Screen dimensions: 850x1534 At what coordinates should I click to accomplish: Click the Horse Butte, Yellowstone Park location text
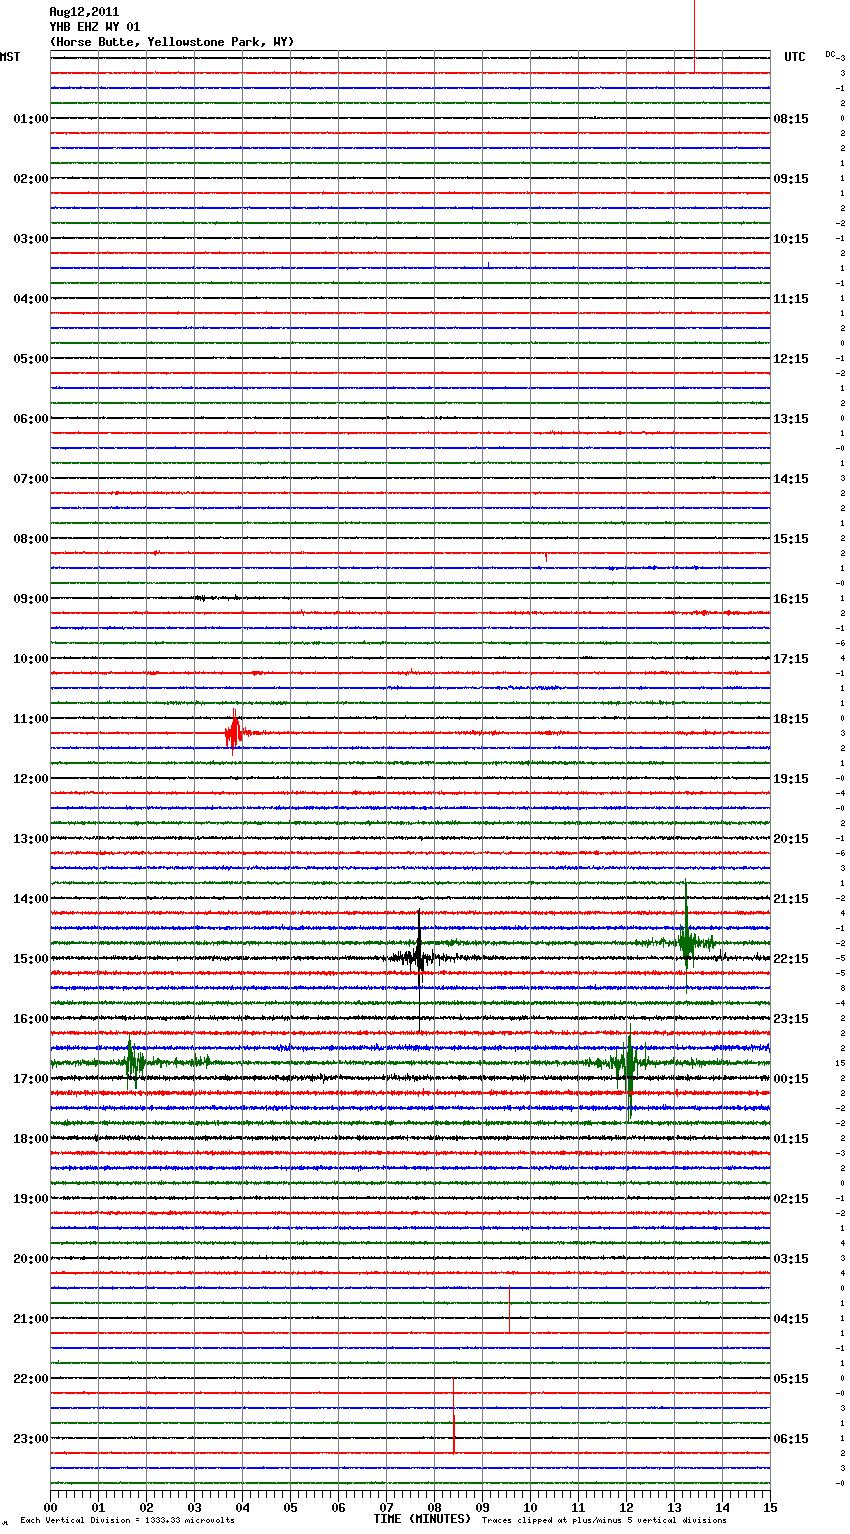tap(172, 42)
